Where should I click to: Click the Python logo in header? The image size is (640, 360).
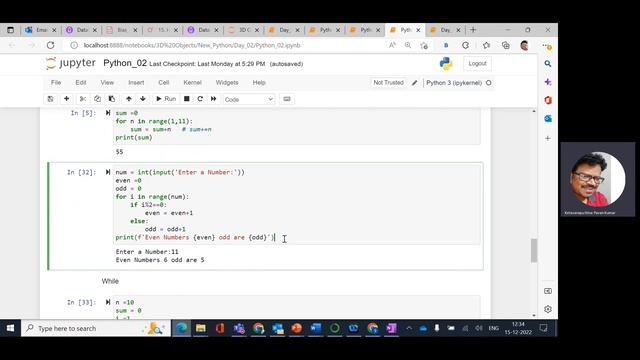(446, 63)
